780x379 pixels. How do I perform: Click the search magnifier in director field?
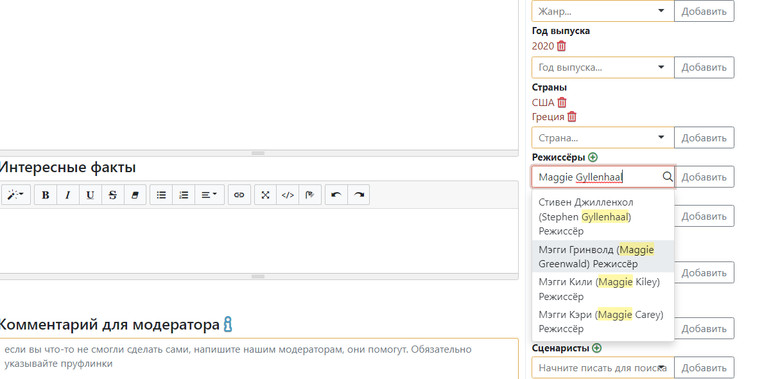[x=667, y=177]
